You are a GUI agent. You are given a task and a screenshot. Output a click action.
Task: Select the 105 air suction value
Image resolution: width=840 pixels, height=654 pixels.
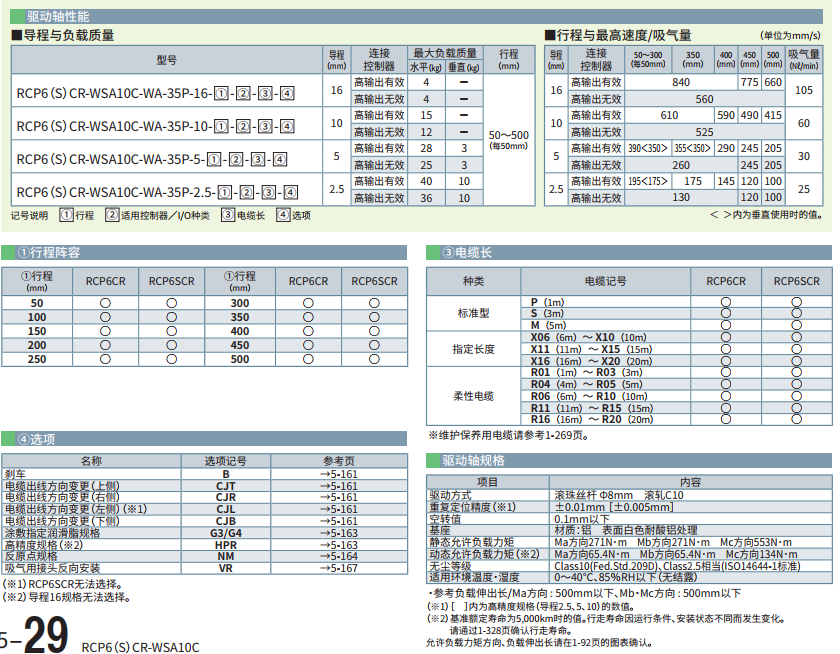(x=804, y=90)
